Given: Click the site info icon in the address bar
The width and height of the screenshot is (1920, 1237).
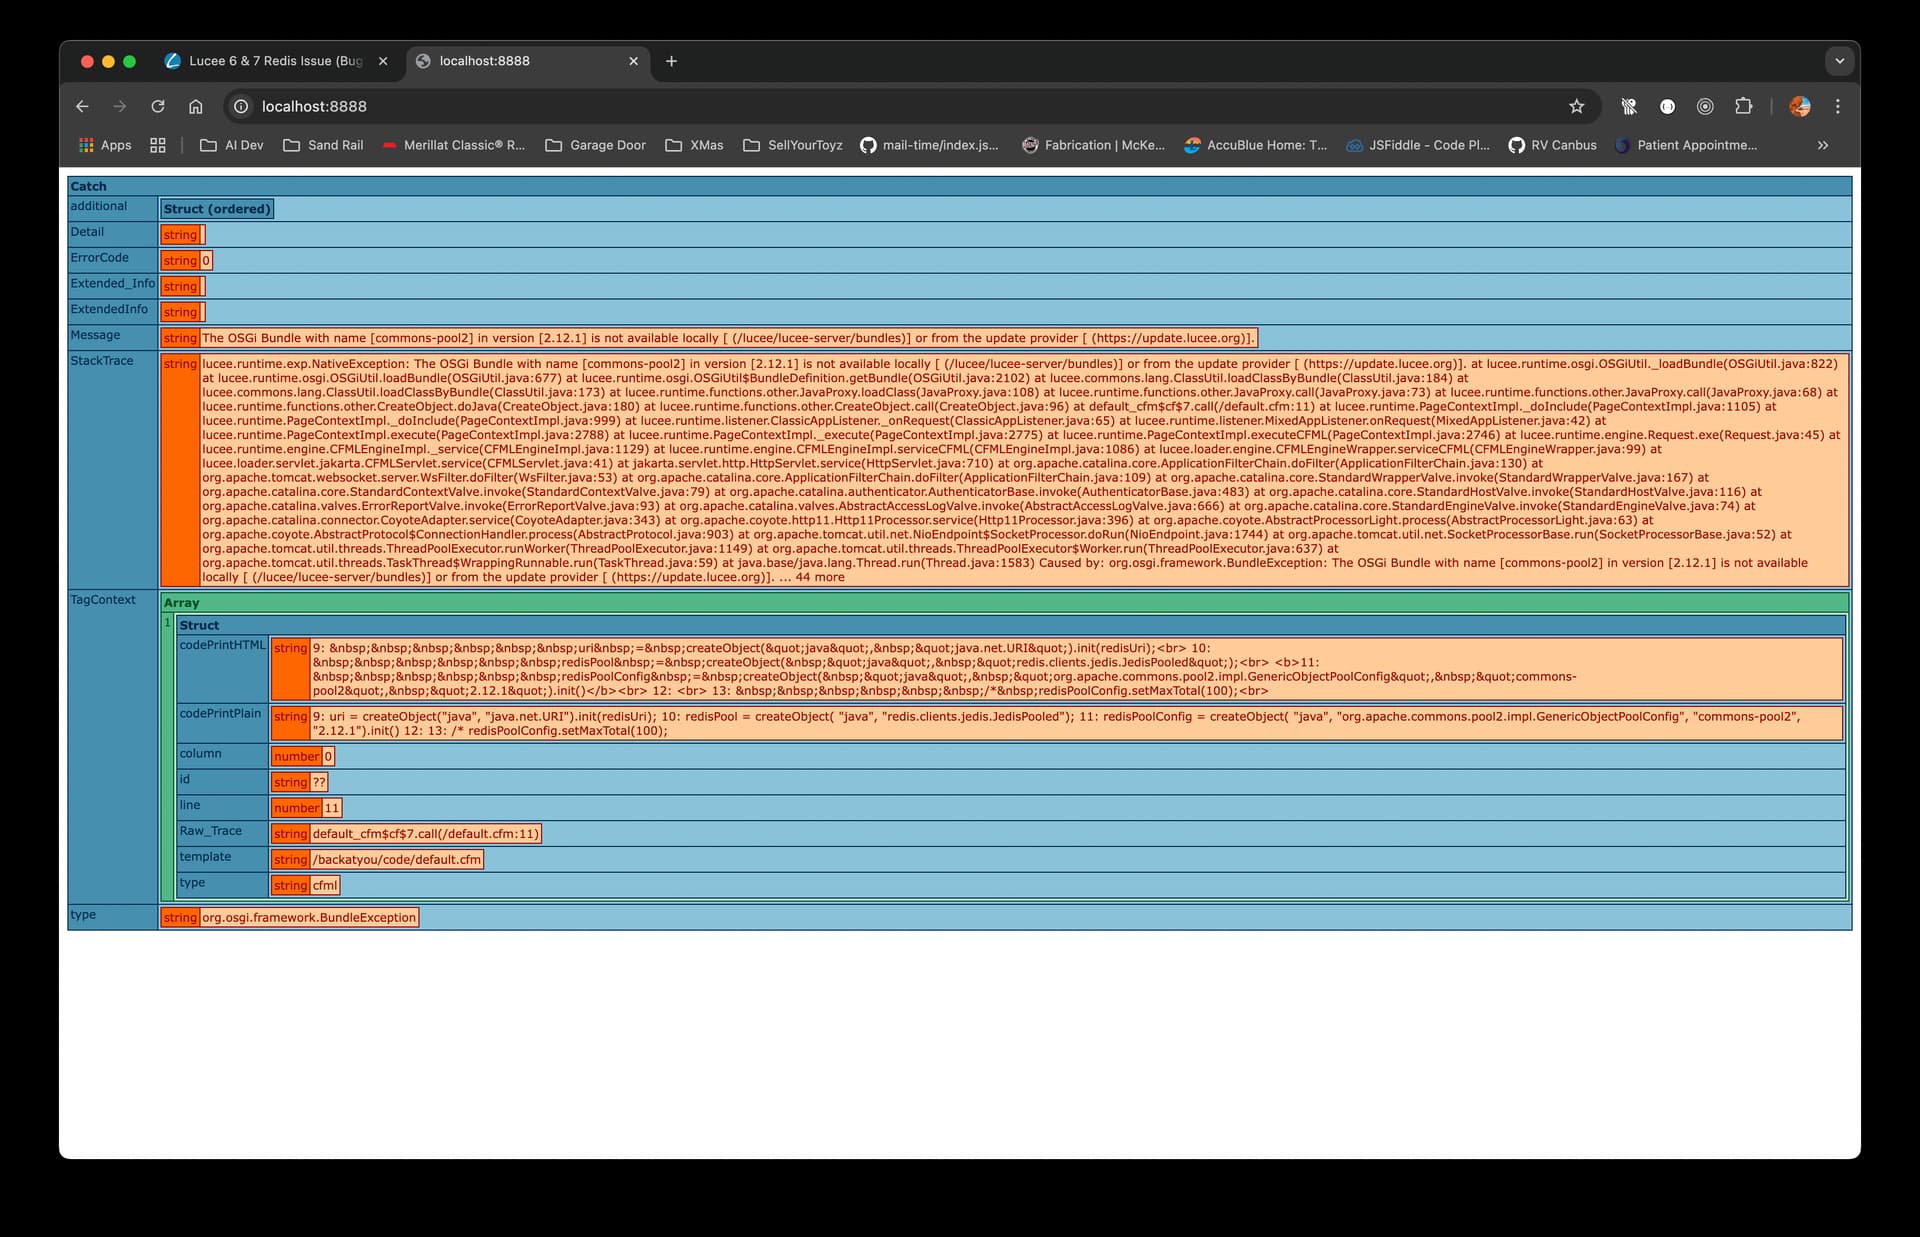Looking at the screenshot, I should (x=241, y=106).
